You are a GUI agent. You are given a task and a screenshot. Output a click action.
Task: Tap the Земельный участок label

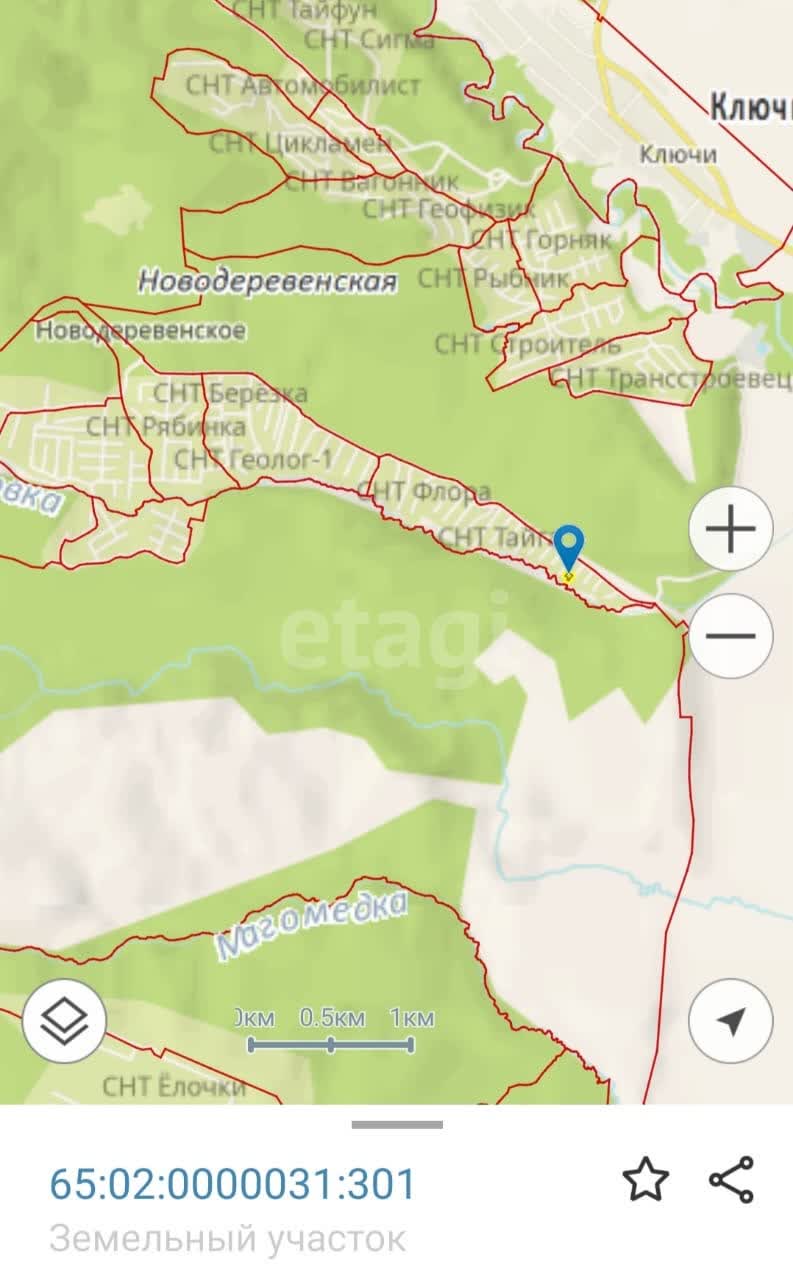tap(228, 1239)
